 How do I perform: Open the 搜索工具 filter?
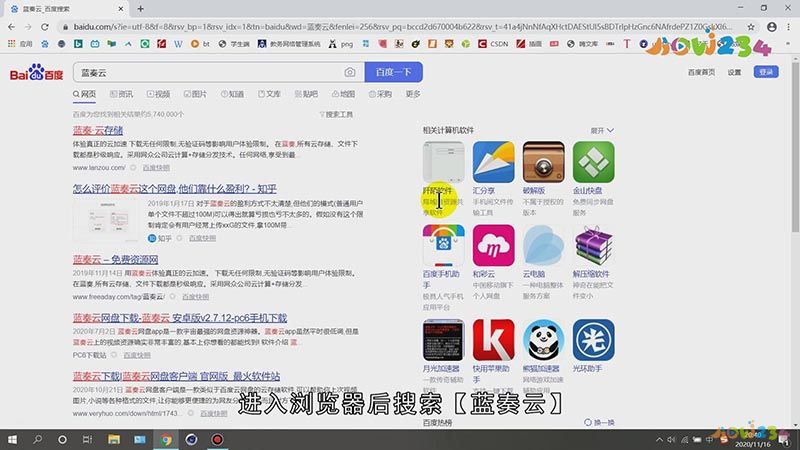336,114
